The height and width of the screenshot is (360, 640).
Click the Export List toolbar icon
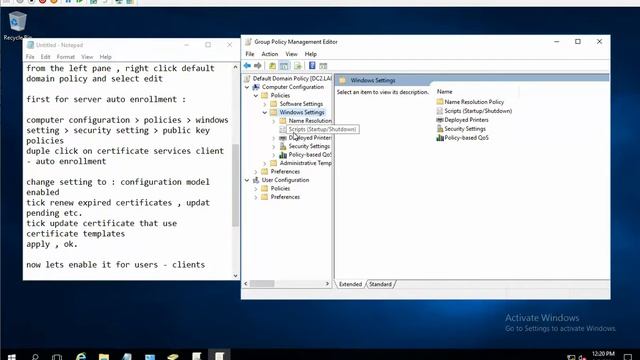tap(298, 66)
